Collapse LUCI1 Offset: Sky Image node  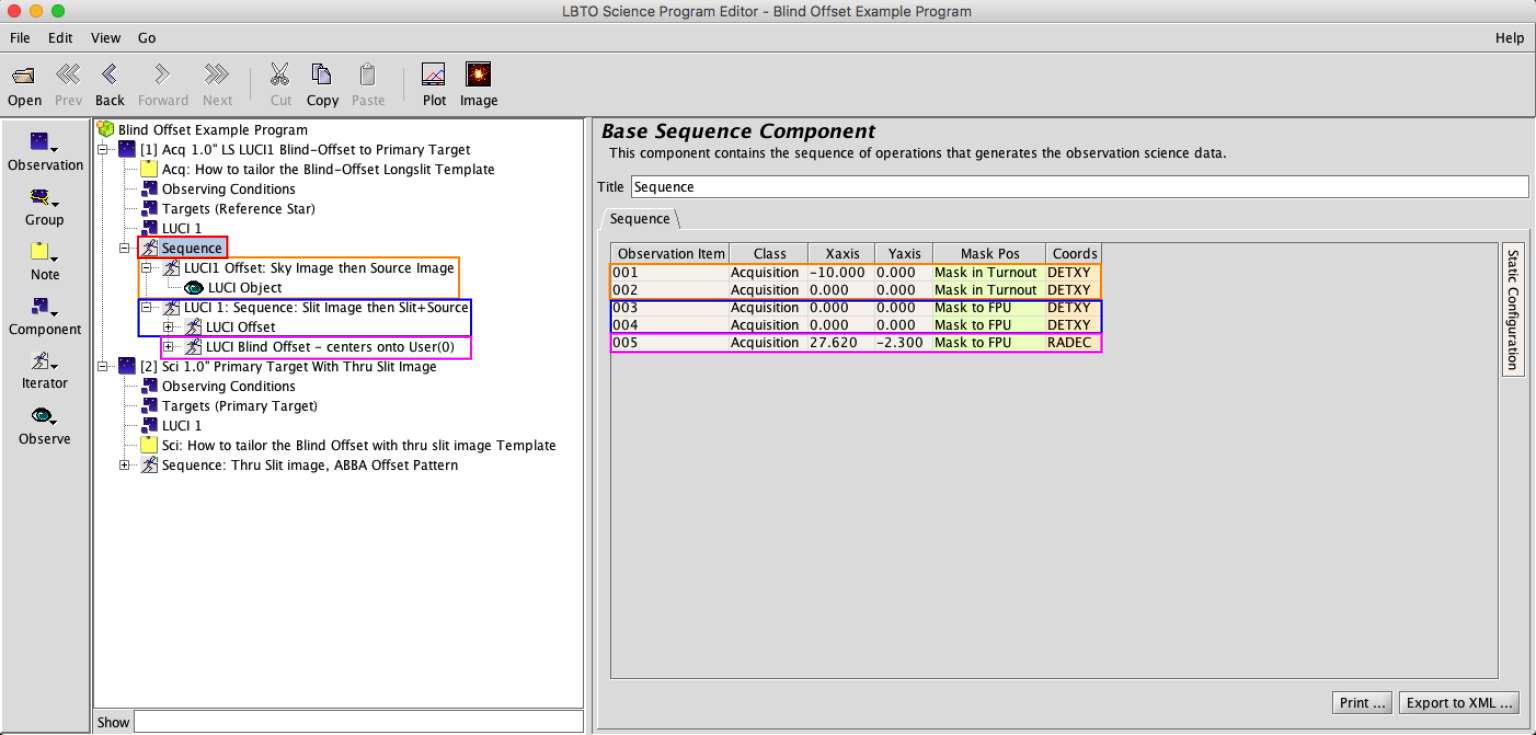[147, 268]
